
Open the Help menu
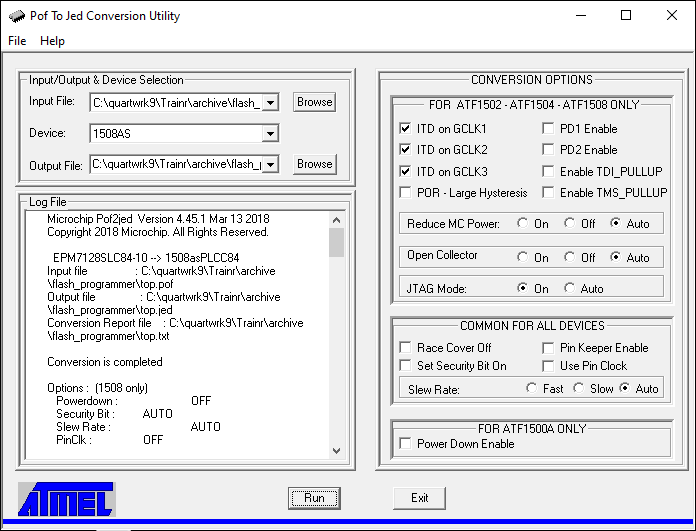pos(52,41)
